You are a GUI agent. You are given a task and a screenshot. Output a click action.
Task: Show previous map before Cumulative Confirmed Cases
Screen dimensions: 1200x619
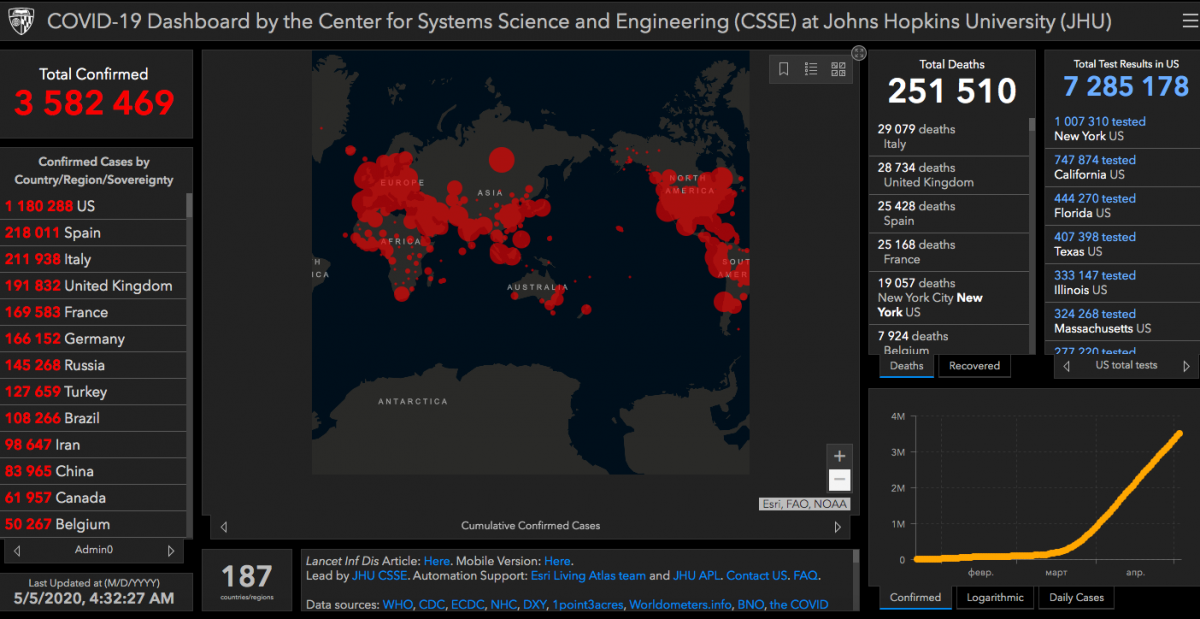tap(223, 526)
